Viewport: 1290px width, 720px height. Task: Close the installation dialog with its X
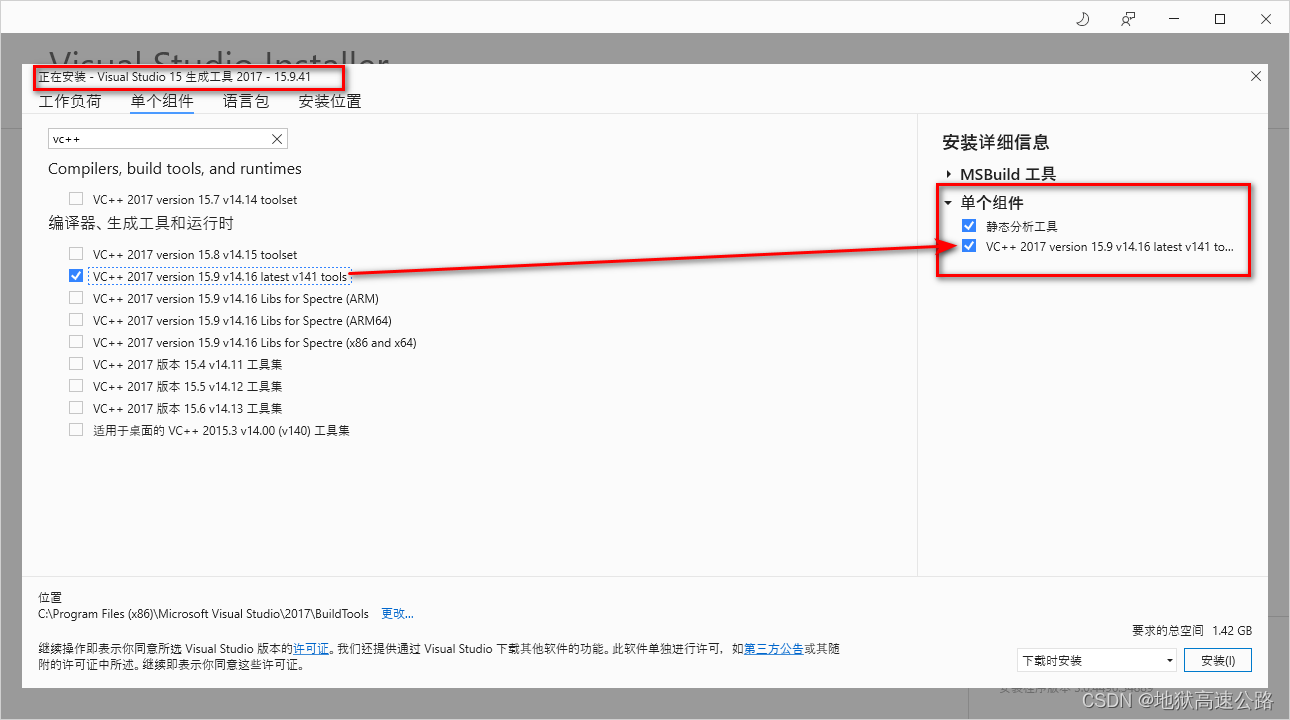pos(1256,76)
